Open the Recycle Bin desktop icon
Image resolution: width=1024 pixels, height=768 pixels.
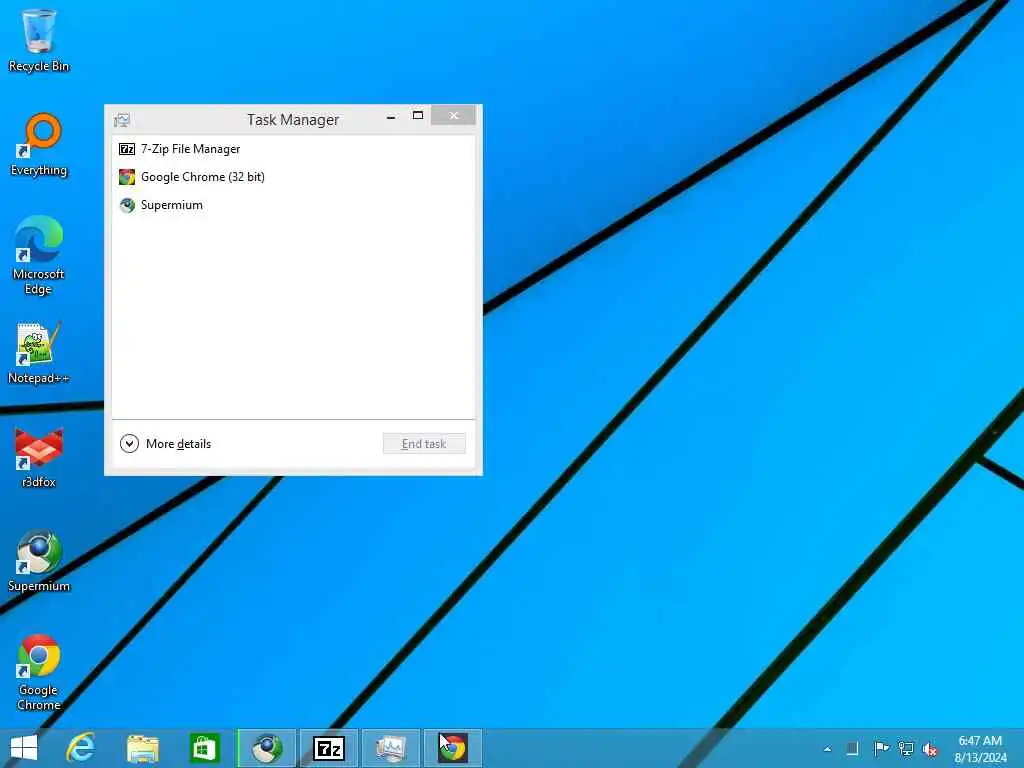(x=39, y=40)
